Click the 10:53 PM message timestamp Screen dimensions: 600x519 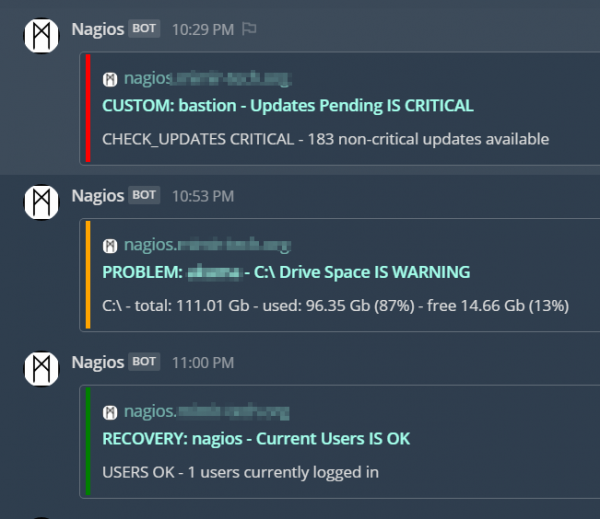click(203, 196)
